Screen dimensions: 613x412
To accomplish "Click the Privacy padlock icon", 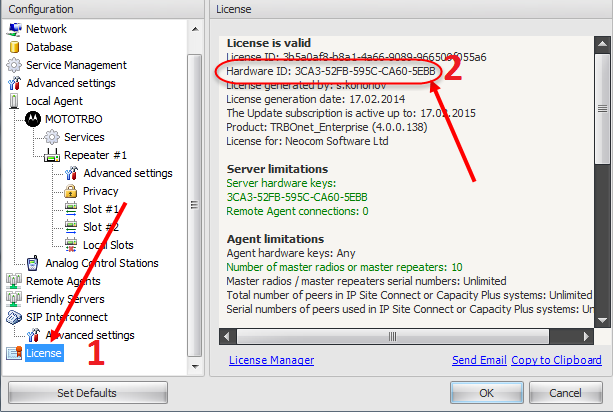I will tap(71, 191).
